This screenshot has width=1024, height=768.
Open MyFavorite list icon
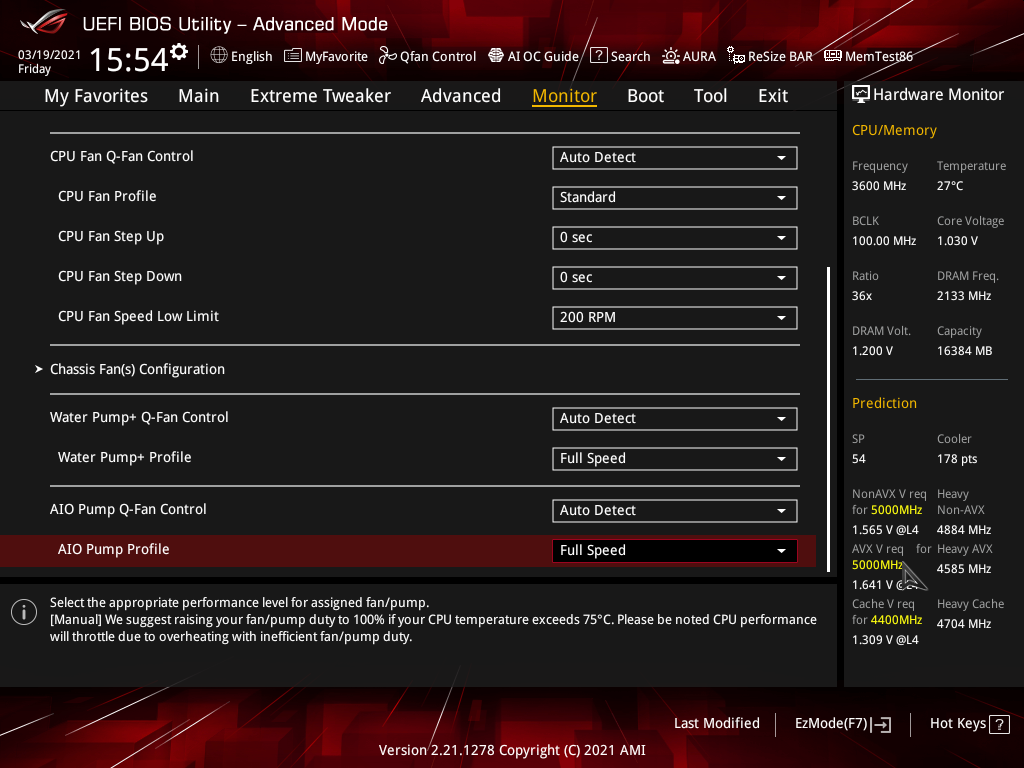tap(293, 56)
